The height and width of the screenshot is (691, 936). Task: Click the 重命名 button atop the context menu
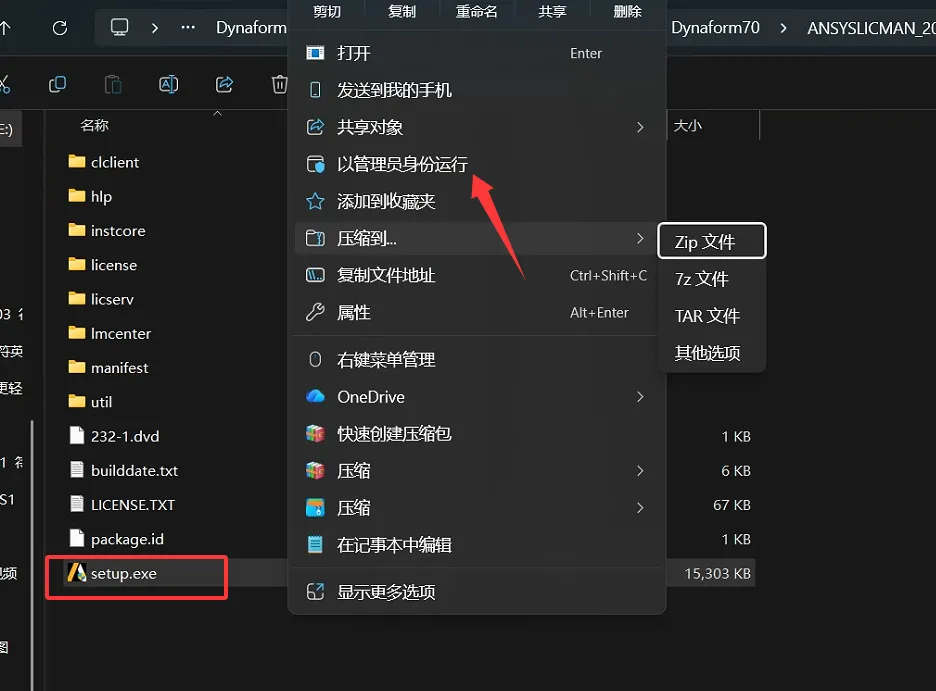point(477,12)
